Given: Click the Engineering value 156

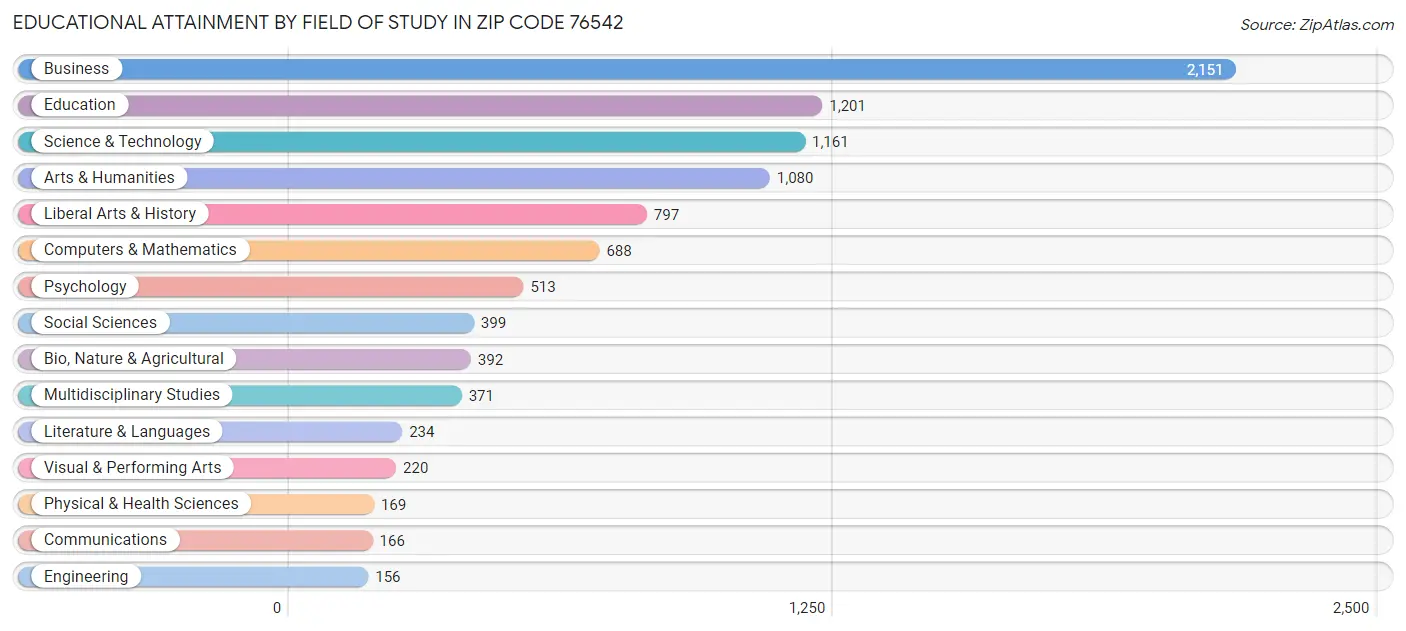Looking at the screenshot, I should coord(388,577).
